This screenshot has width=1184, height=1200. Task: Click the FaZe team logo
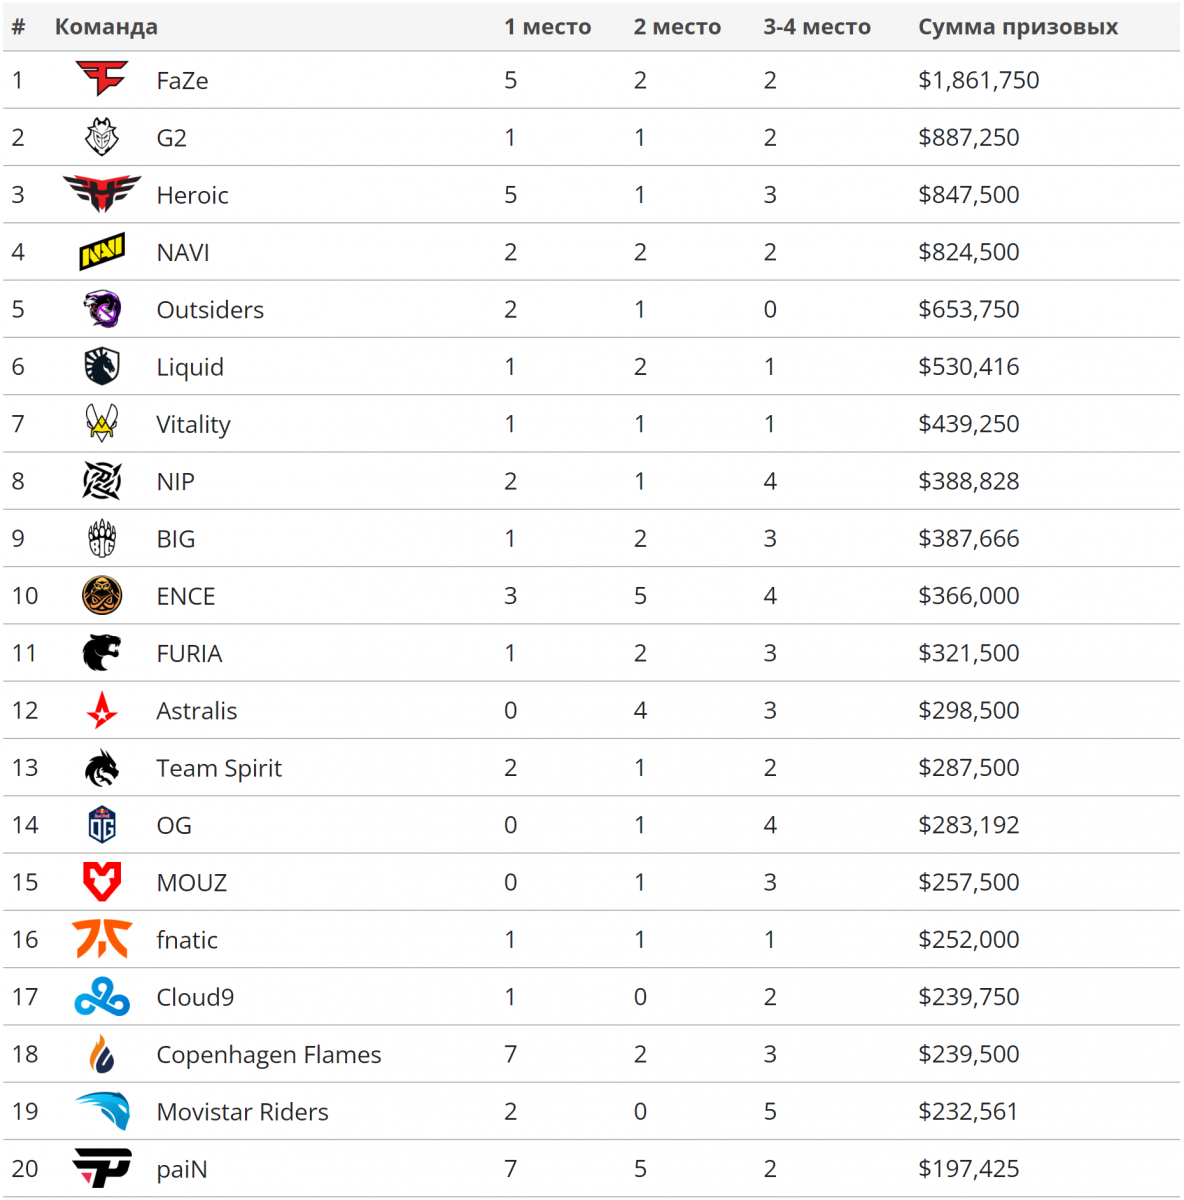coord(102,79)
